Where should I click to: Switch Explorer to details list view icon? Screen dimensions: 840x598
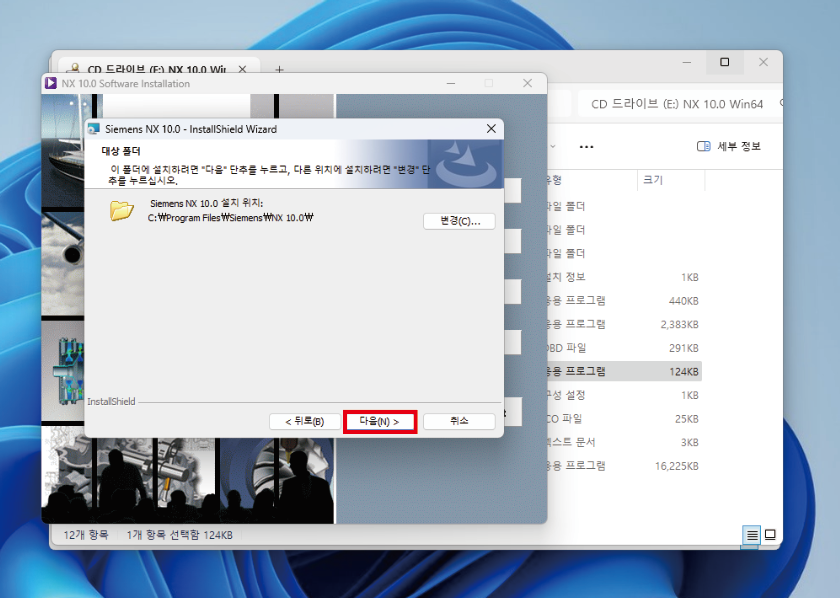coord(752,535)
